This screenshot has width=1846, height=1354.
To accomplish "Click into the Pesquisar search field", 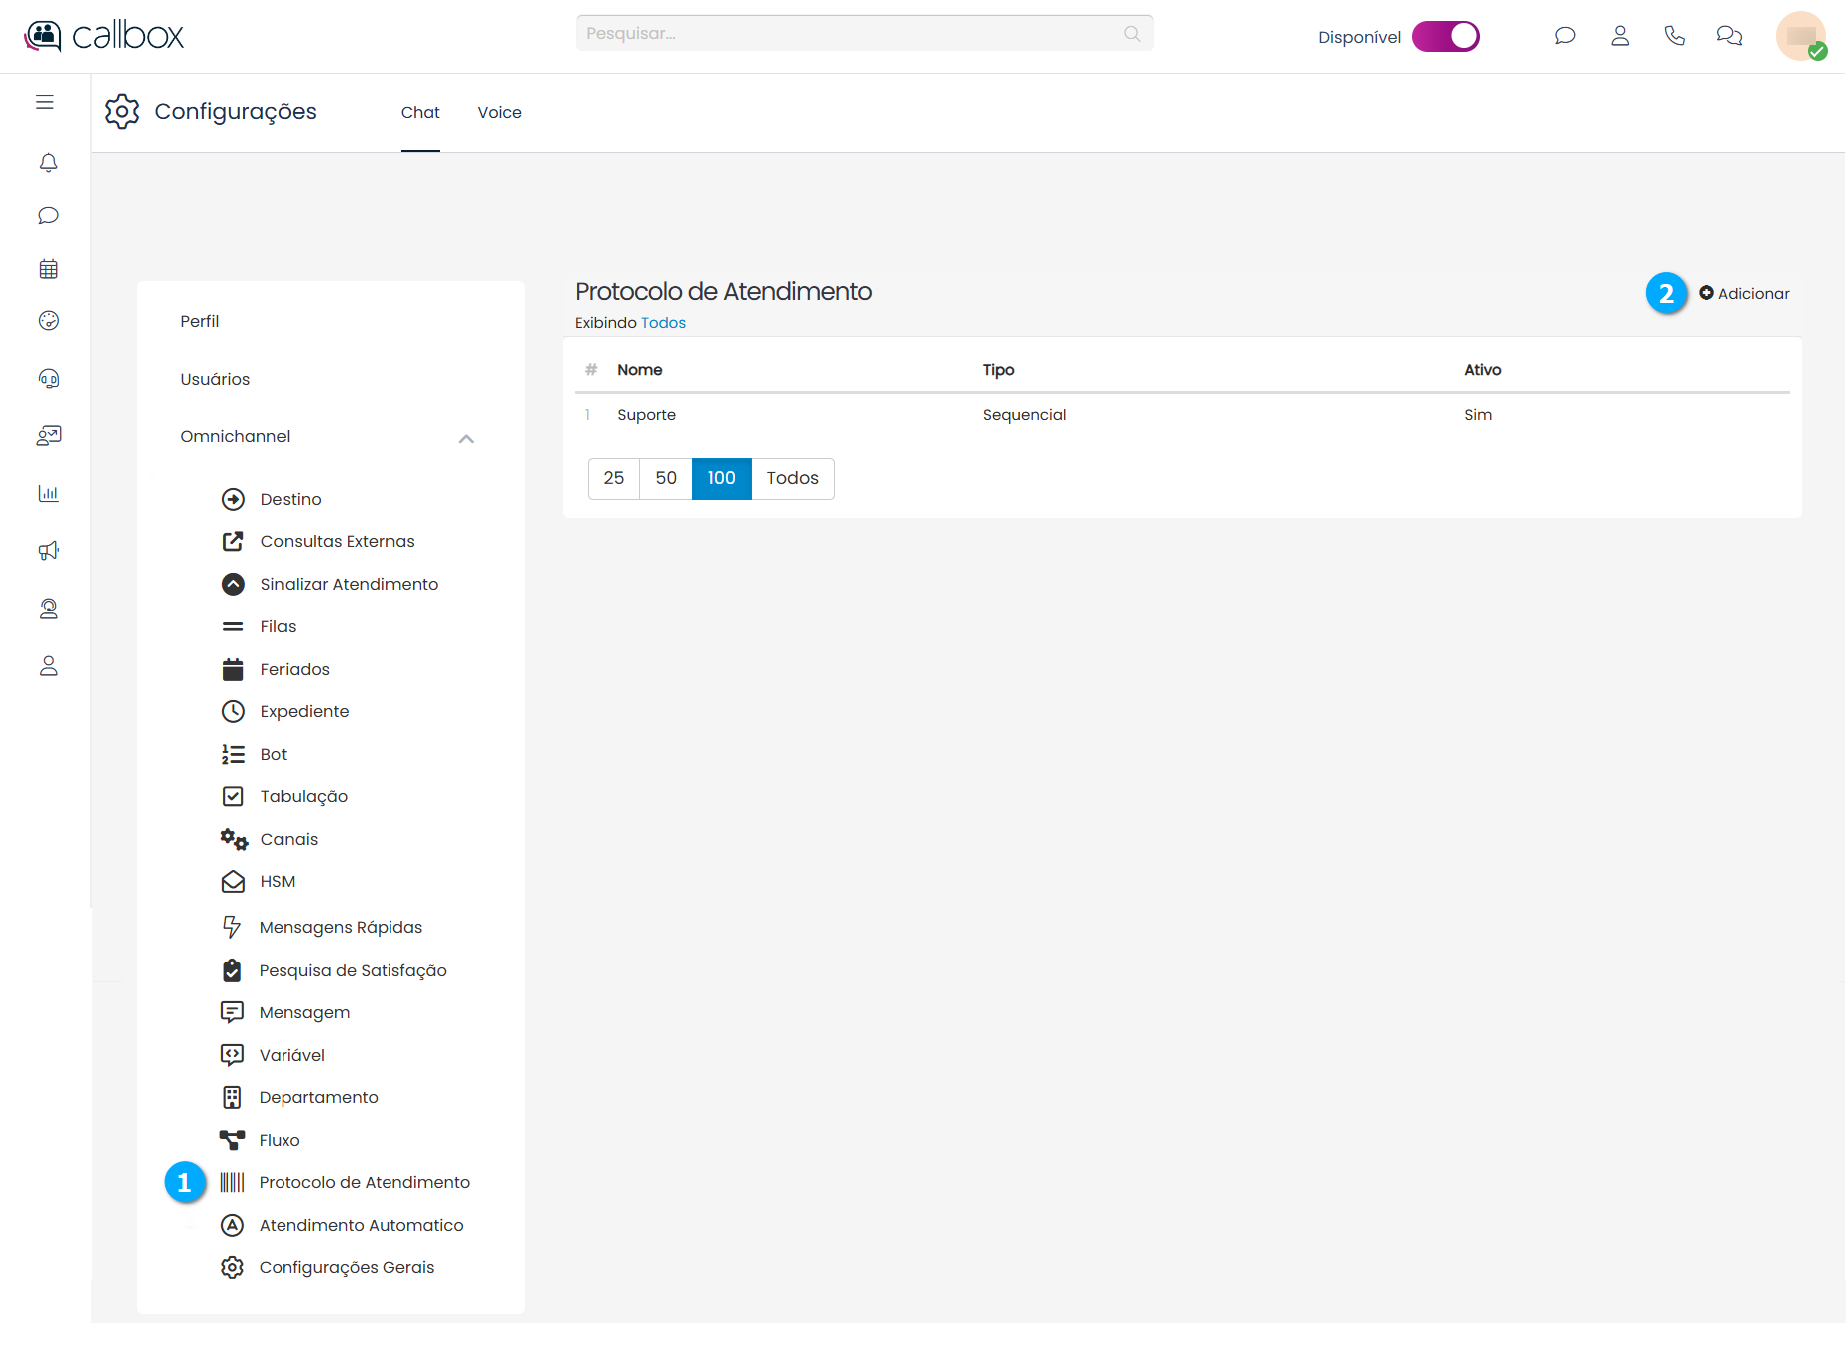I will [x=850, y=34].
